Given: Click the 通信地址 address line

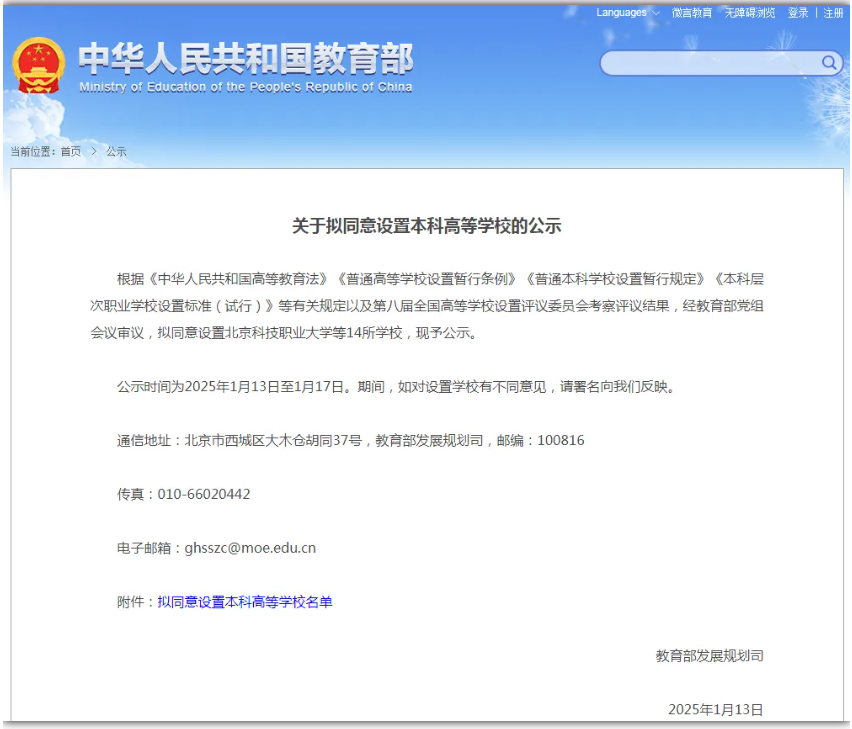Looking at the screenshot, I should 350,440.
